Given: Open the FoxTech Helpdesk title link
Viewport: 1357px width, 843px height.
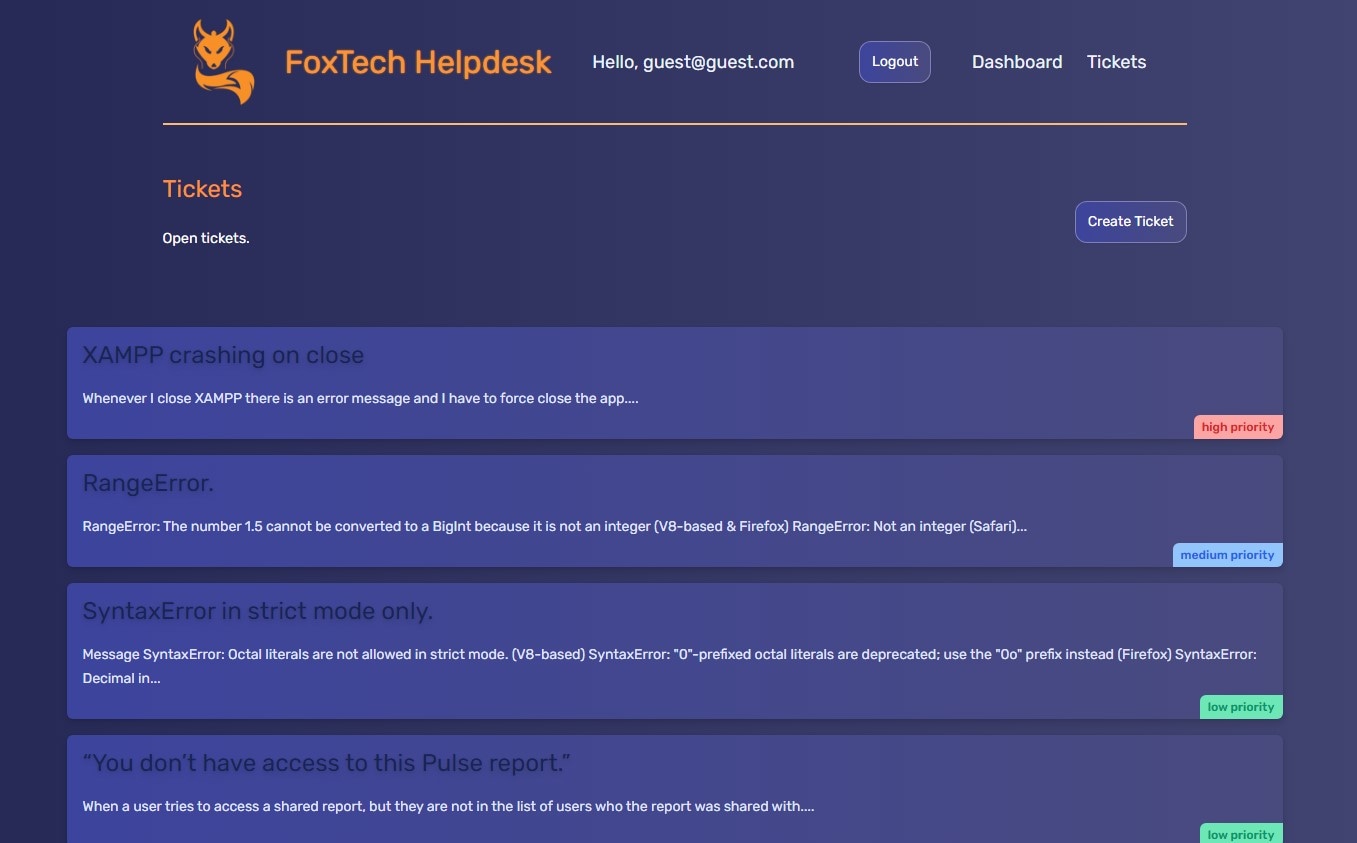Looking at the screenshot, I should (418, 62).
